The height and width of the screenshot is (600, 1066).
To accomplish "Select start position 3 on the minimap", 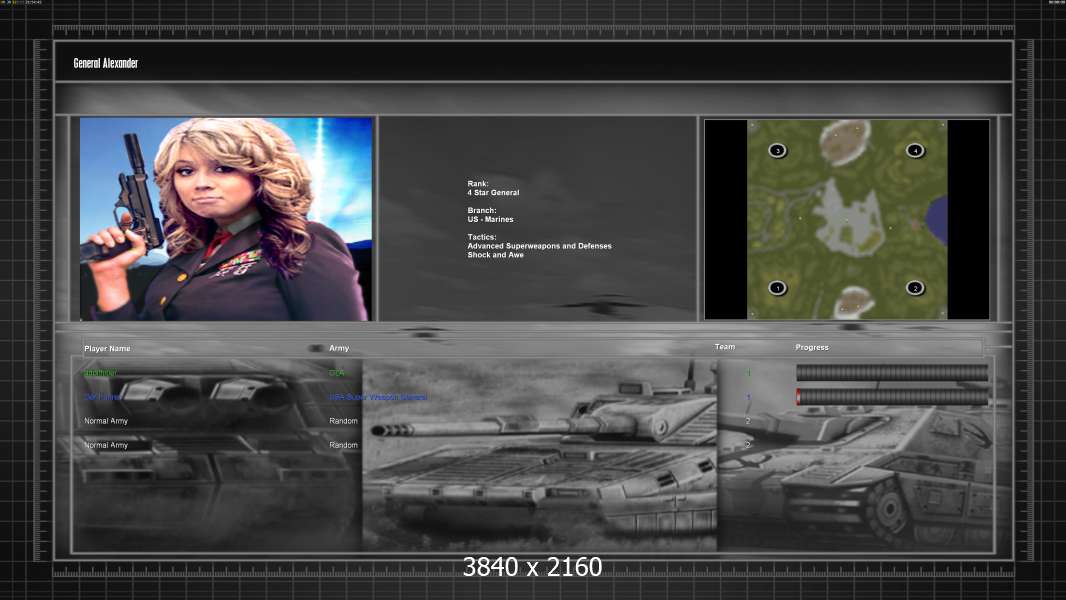I will click(x=778, y=150).
